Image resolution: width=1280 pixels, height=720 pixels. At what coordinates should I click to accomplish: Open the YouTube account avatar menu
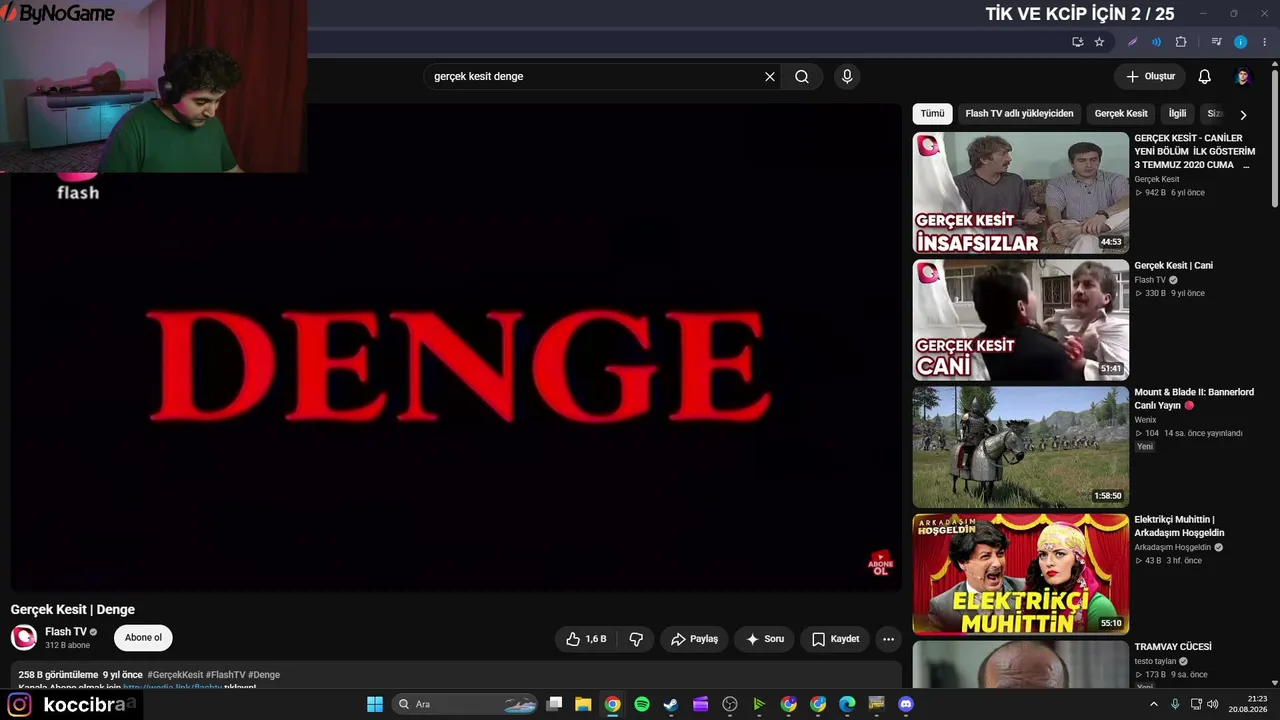tap(1243, 77)
